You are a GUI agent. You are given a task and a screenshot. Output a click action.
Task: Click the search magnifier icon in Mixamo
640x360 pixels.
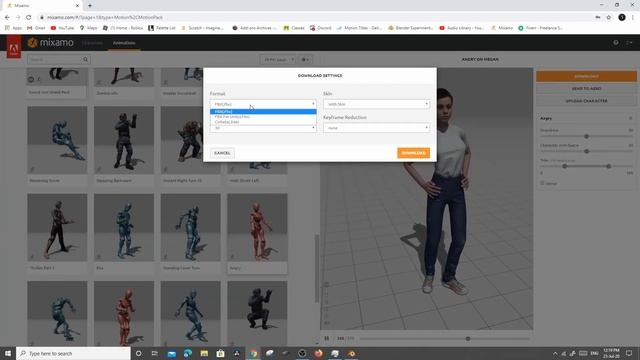click(85, 60)
